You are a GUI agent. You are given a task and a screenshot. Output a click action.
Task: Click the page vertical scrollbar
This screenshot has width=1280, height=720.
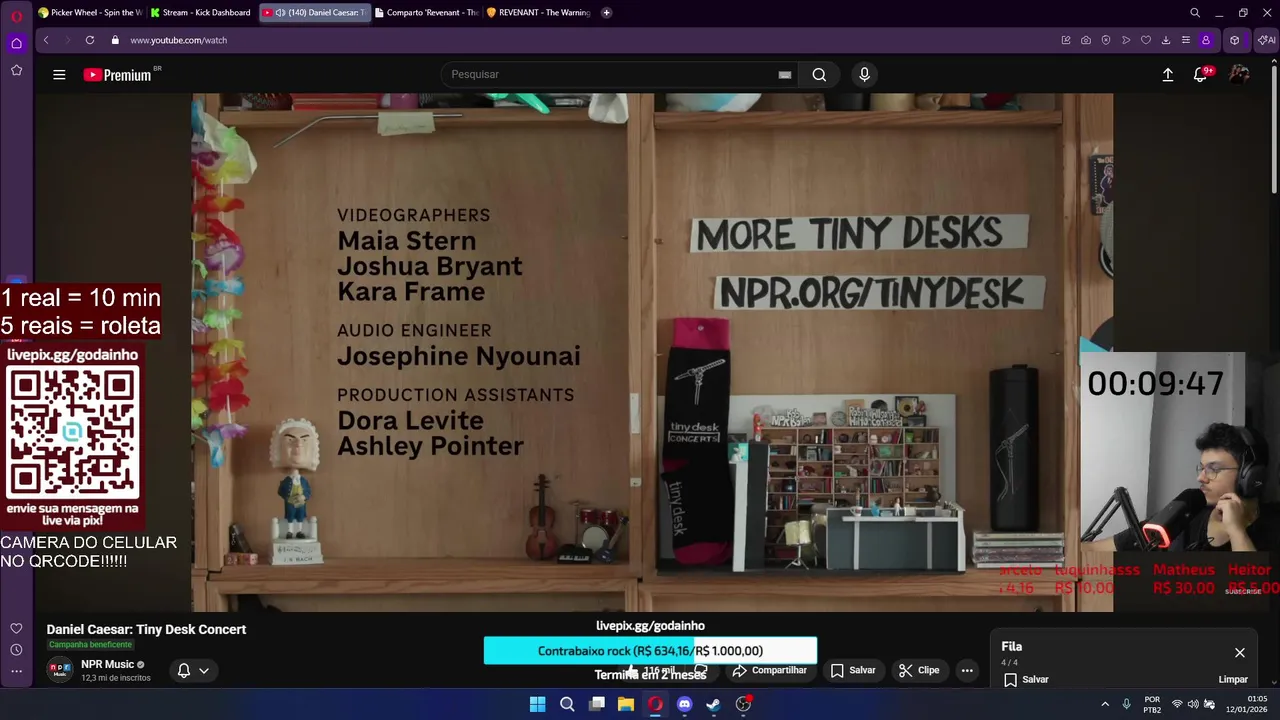(1274, 128)
